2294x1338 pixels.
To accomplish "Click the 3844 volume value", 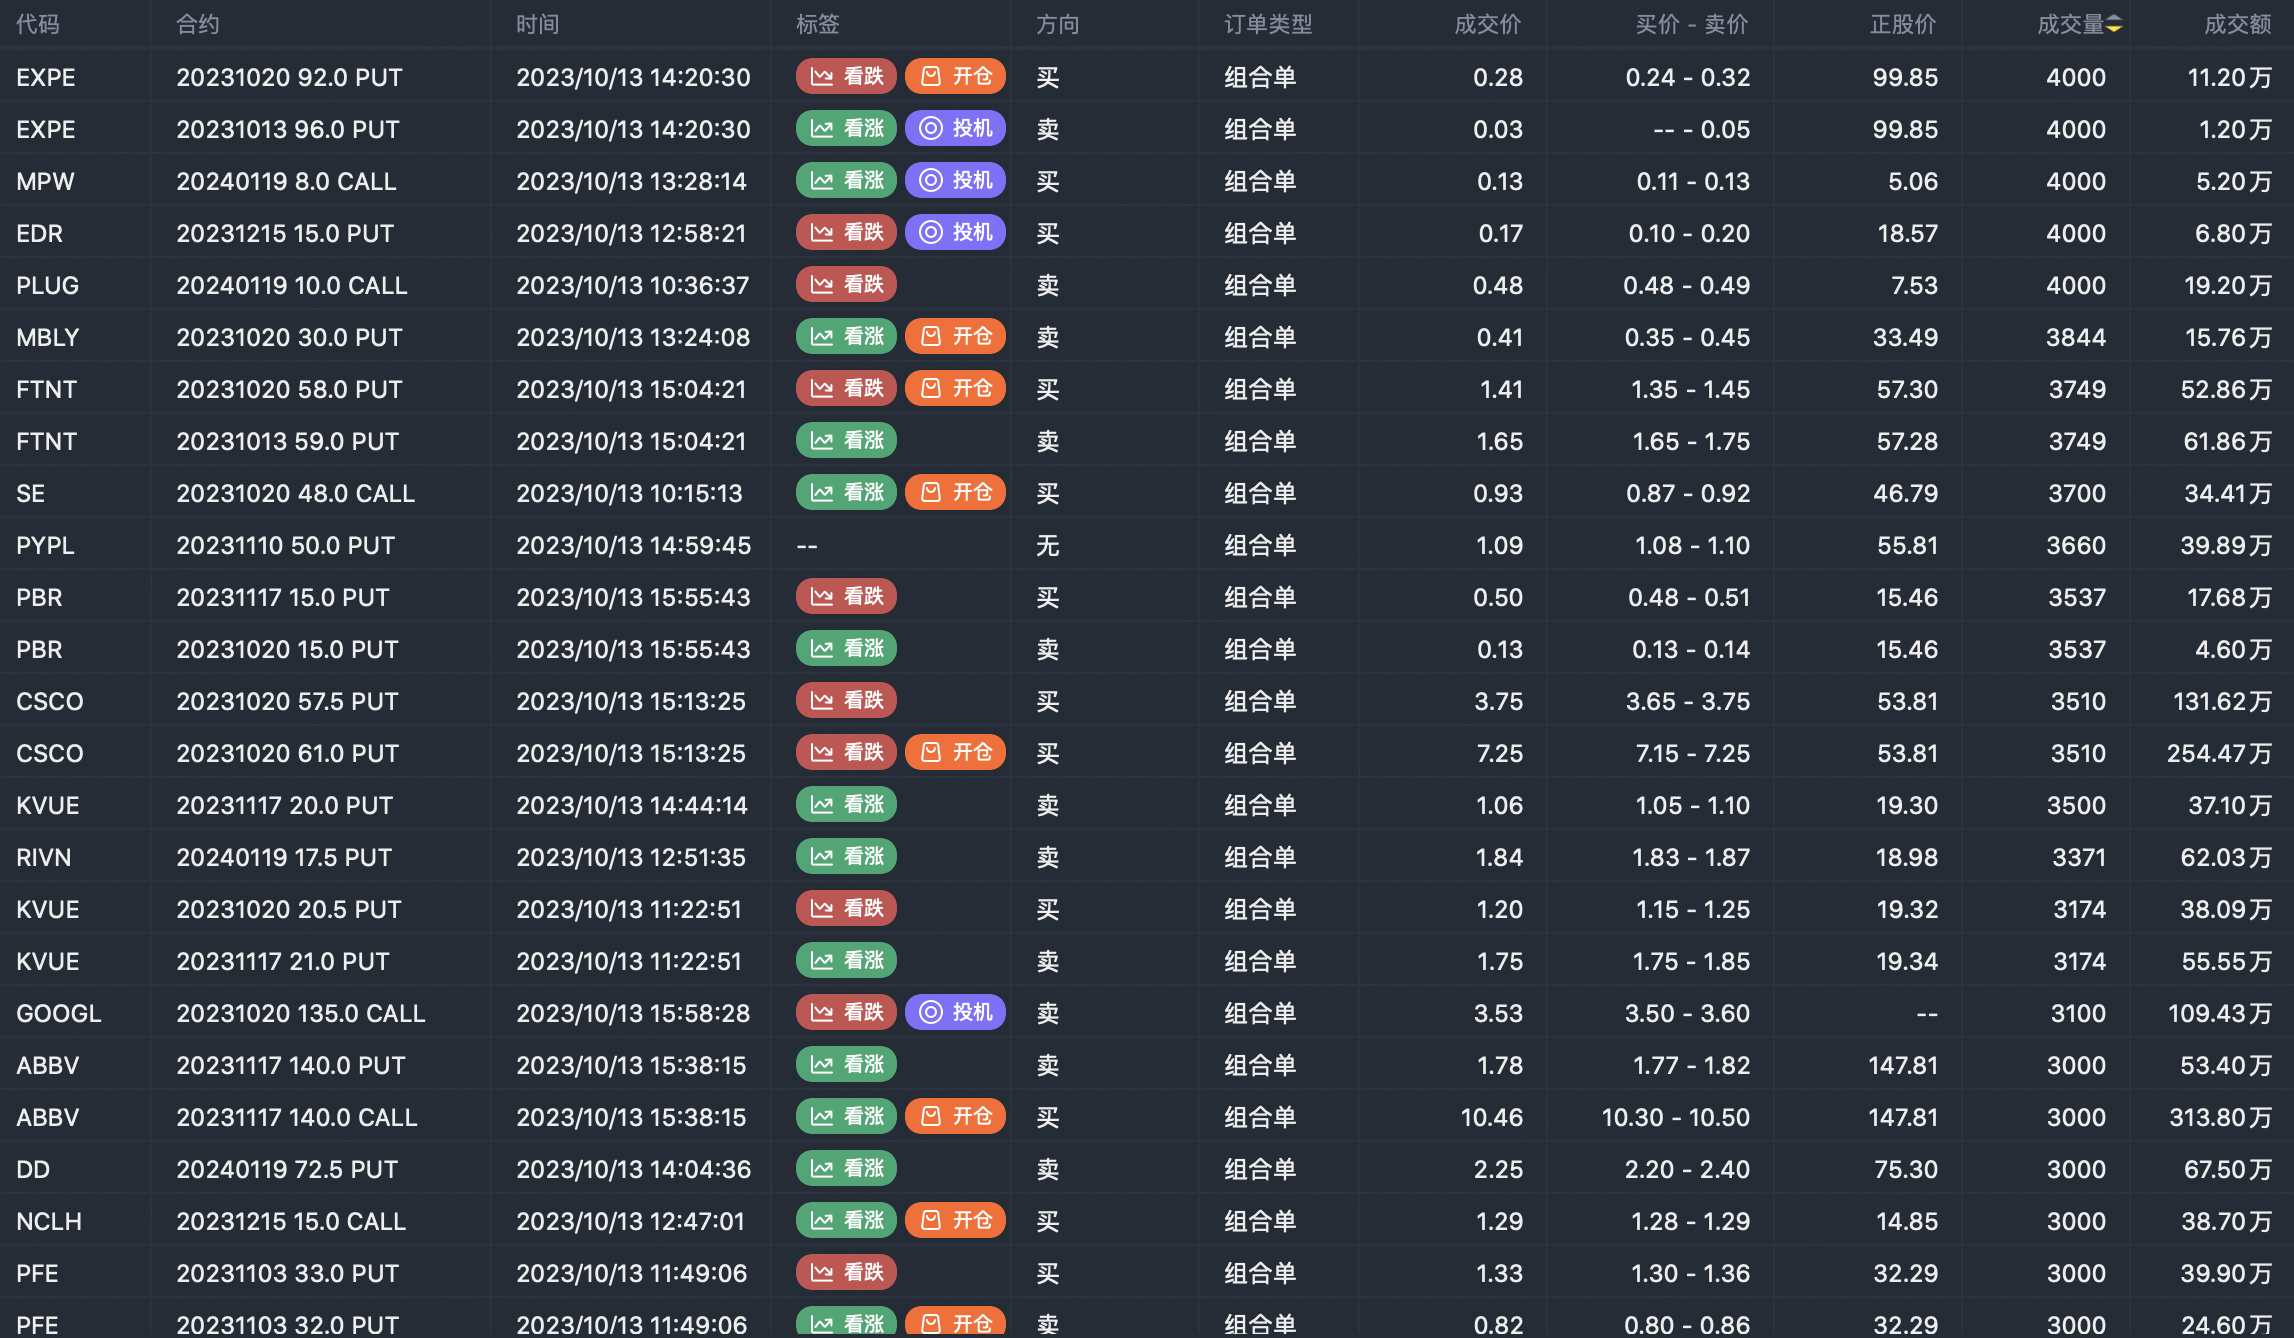I will 2076,337.
